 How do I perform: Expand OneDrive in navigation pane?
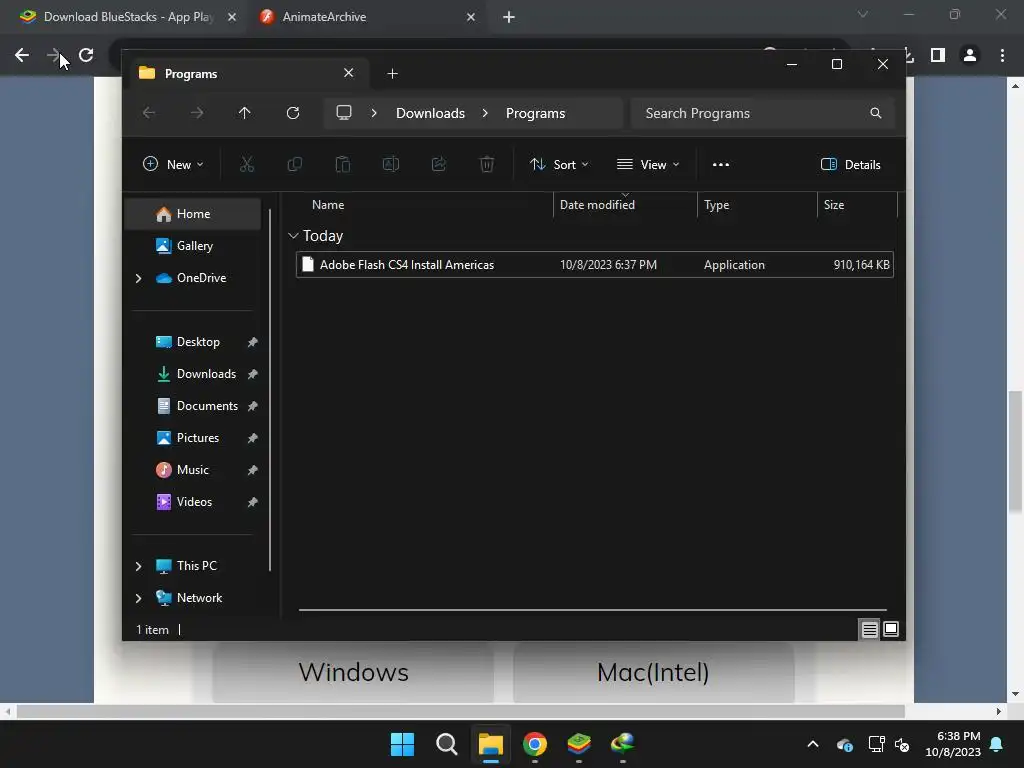(138, 278)
